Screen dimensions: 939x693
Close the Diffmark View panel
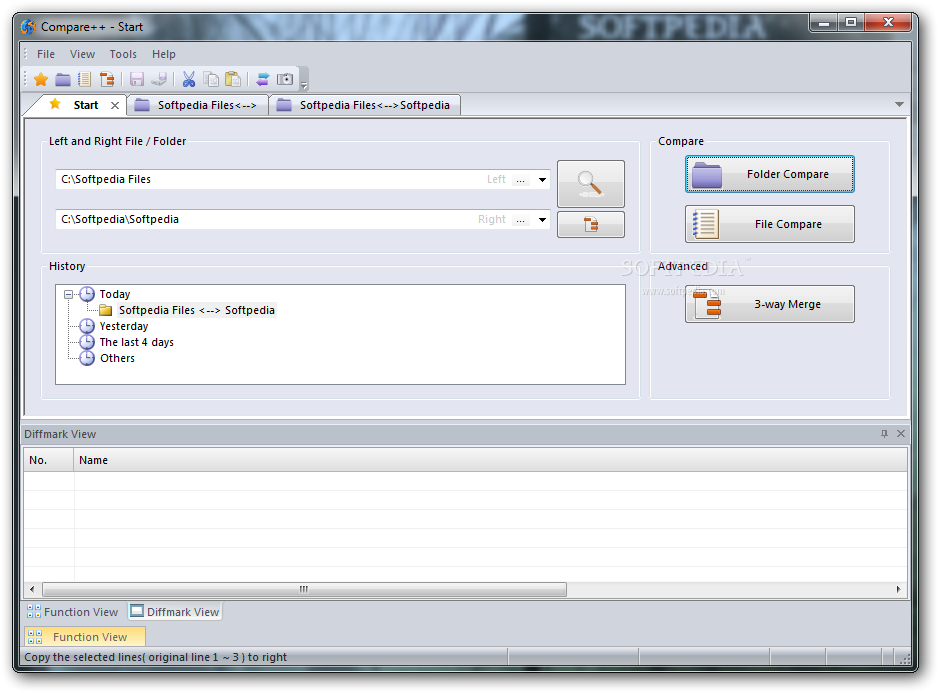coord(901,434)
